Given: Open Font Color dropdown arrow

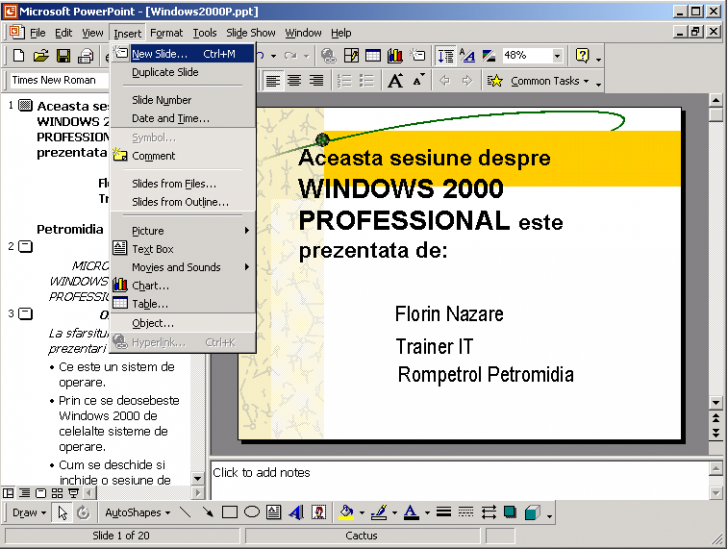Looking at the screenshot, I should point(427,513).
